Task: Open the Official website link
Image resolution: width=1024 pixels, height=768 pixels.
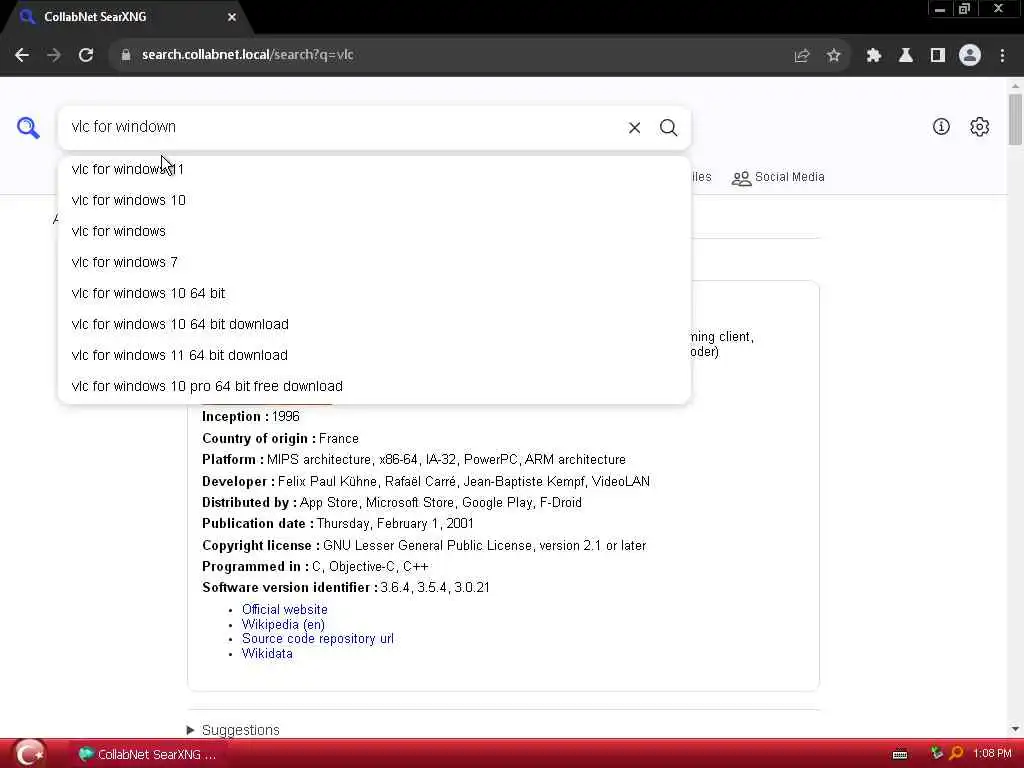Action: [x=285, y=609]
